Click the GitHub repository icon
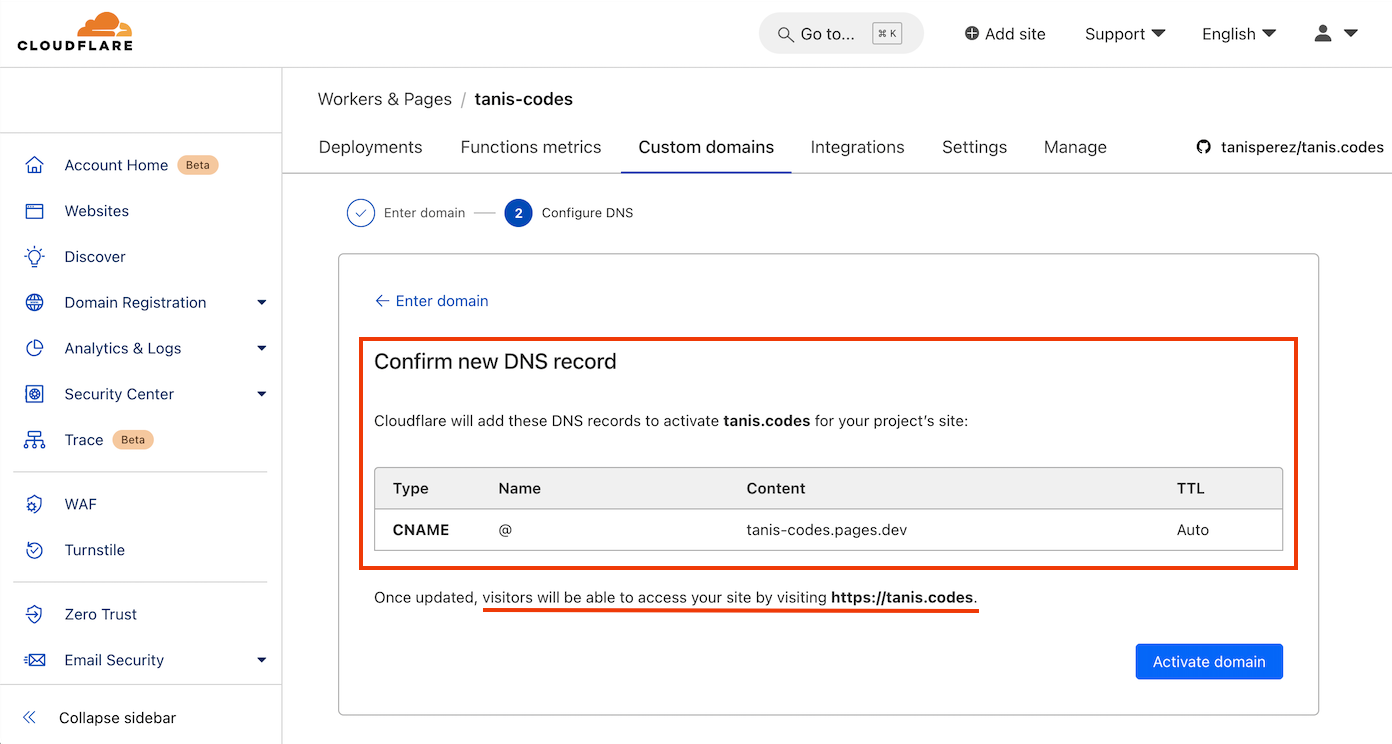This screenshot has height=744, width=1392. click(x=1203, y=146)
